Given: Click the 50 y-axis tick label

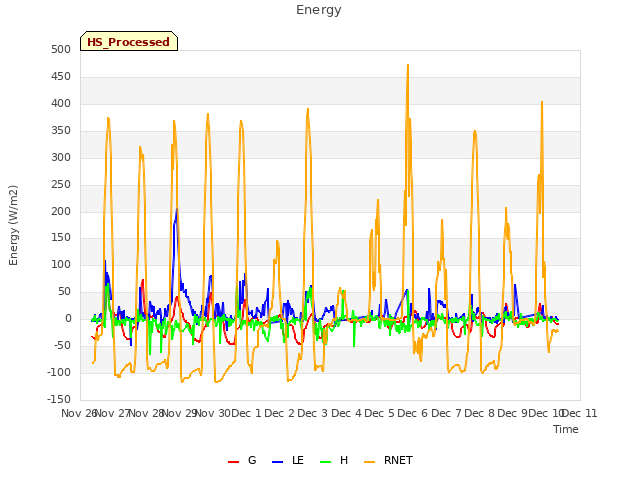Looking at the screenshot, I should tap(64, 291).
